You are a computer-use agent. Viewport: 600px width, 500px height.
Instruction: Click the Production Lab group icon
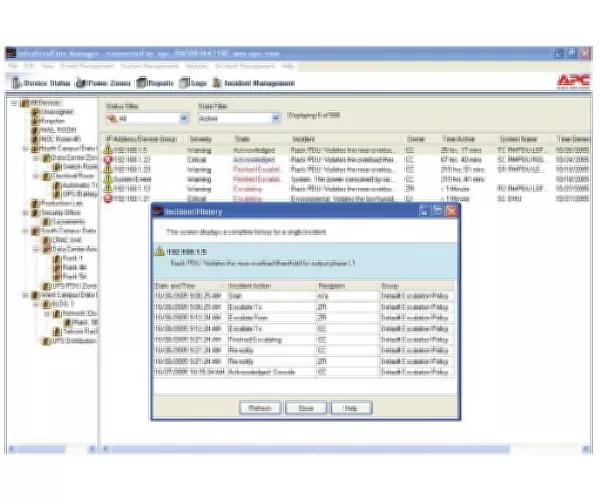click(35, 203)
